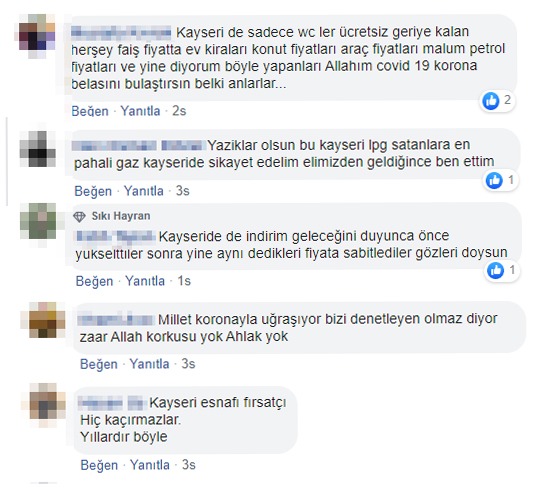Click Beğen under the Kayseri esnafı fırsatçı comment

(x=99, y=465)
